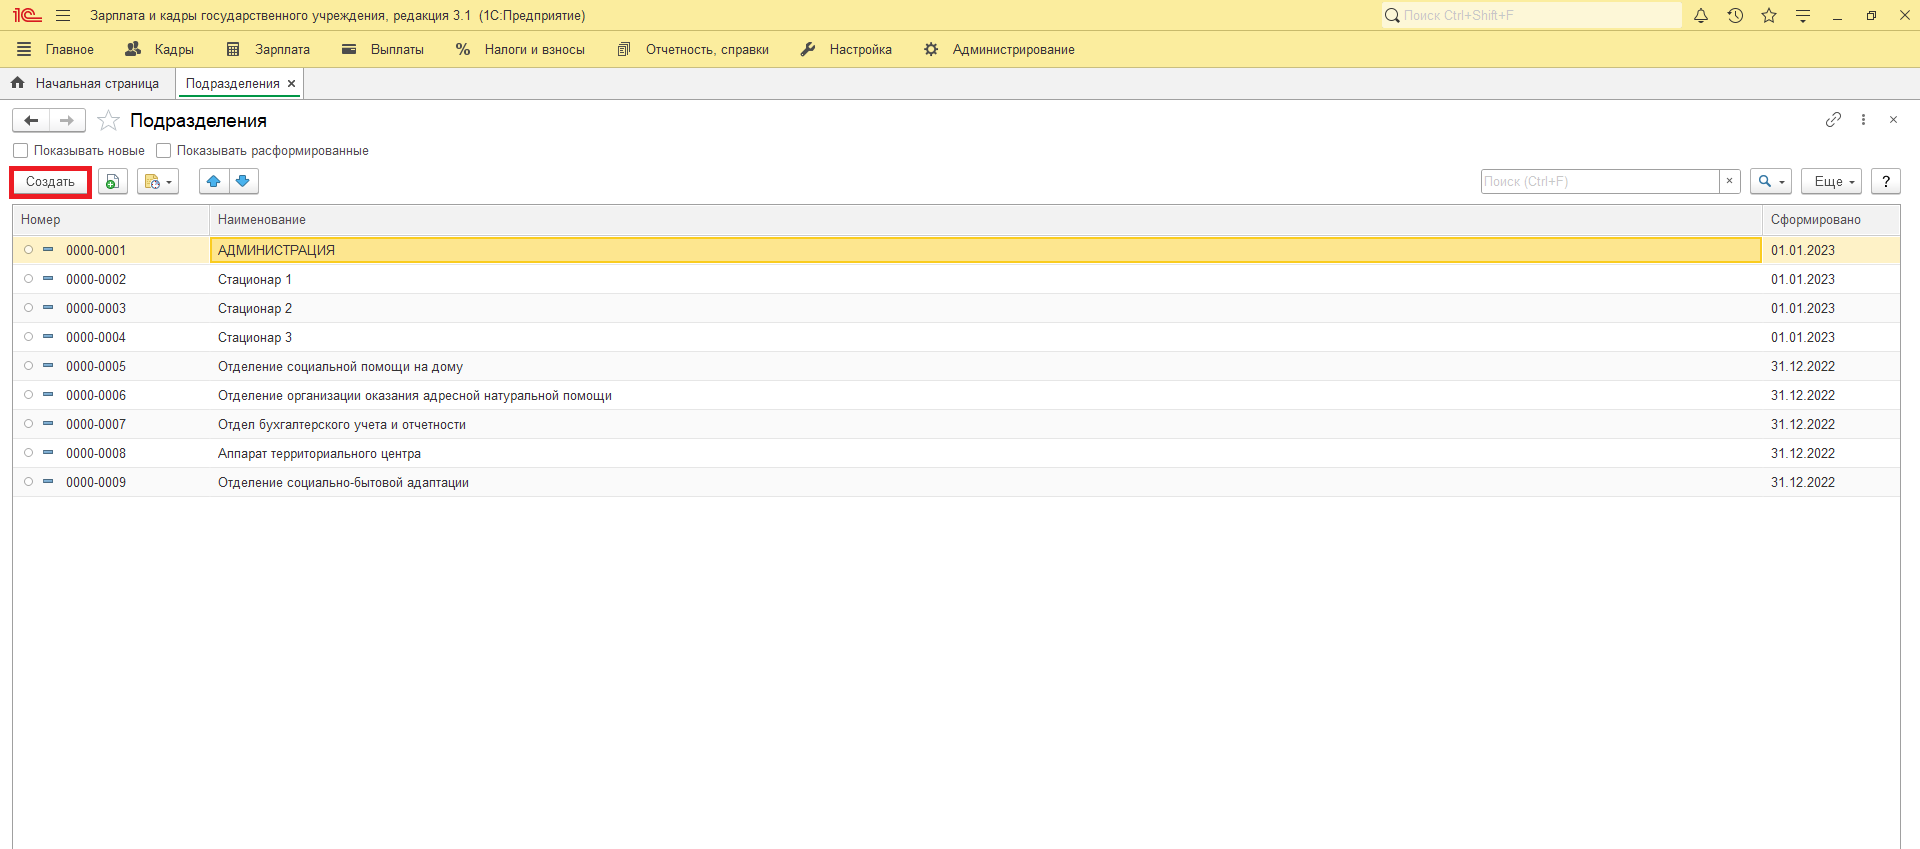Open the search magnifier dropdown
Image resolution: width=1920 pixels, height=849 pixels.
pos(1771,181)
